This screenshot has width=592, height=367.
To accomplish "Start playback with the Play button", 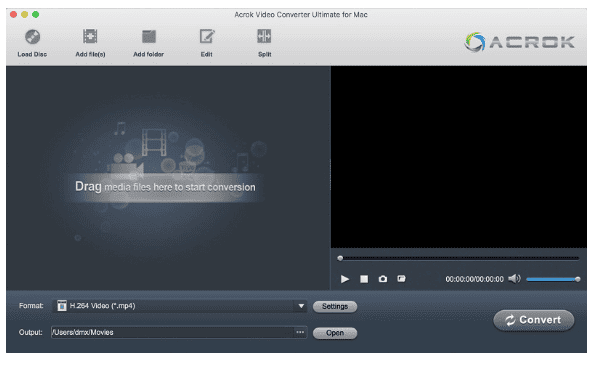I will (x=345, y=279).
